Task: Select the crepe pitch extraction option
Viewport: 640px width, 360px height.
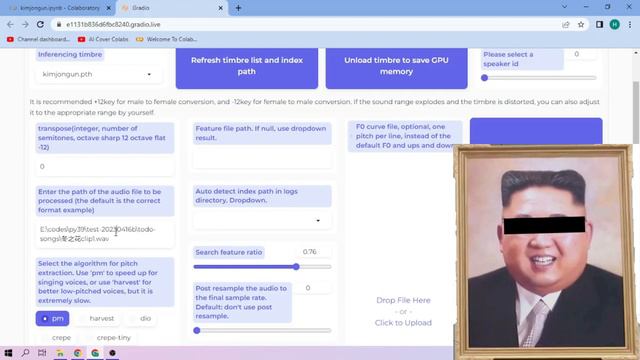Action: (x=56, y=338)
